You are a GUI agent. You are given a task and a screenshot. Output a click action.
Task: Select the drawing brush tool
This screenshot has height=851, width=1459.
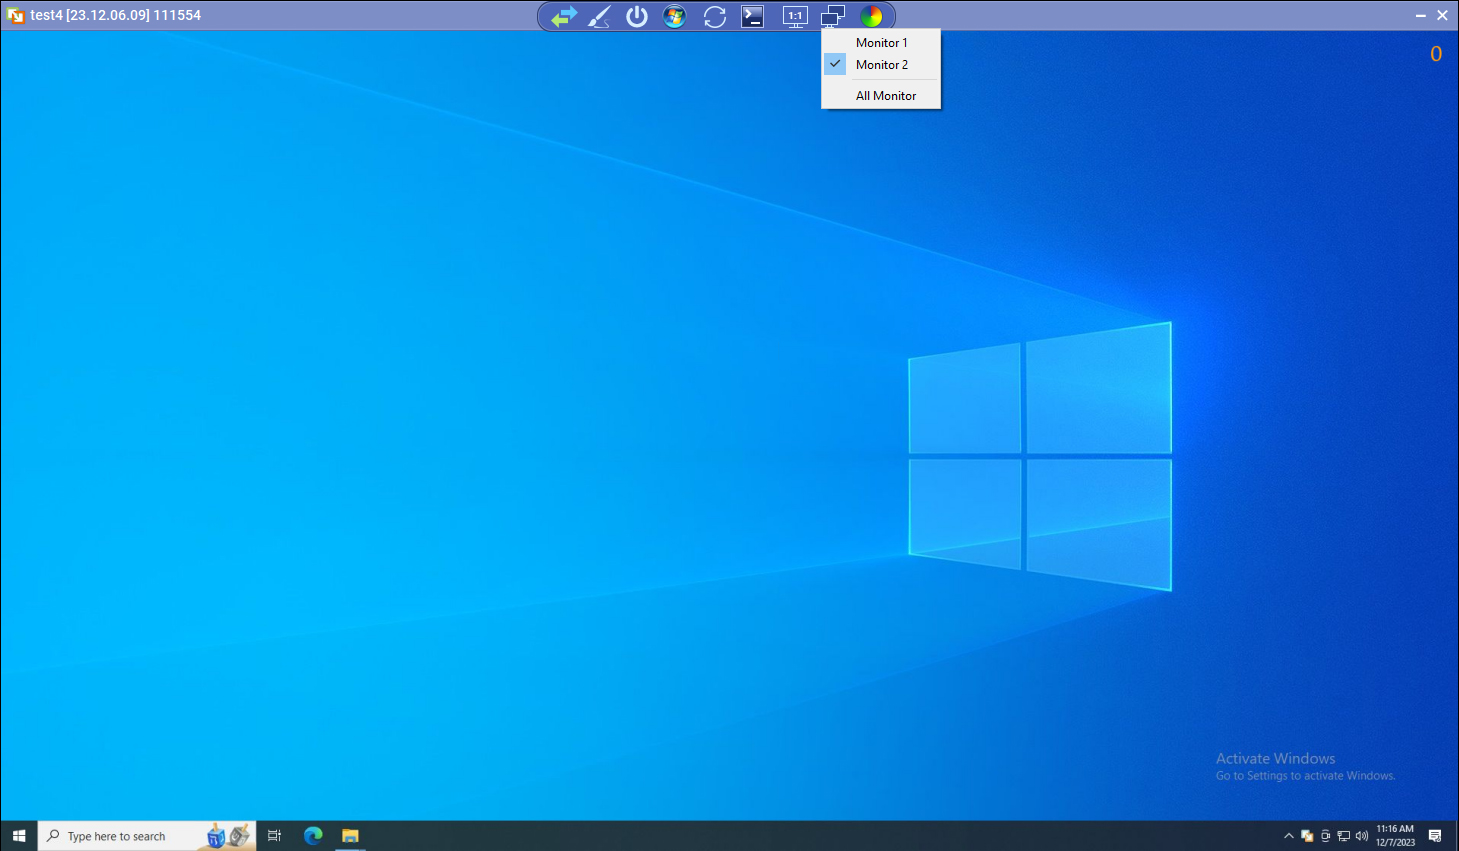pyautogui.click(x=599, y=16)
